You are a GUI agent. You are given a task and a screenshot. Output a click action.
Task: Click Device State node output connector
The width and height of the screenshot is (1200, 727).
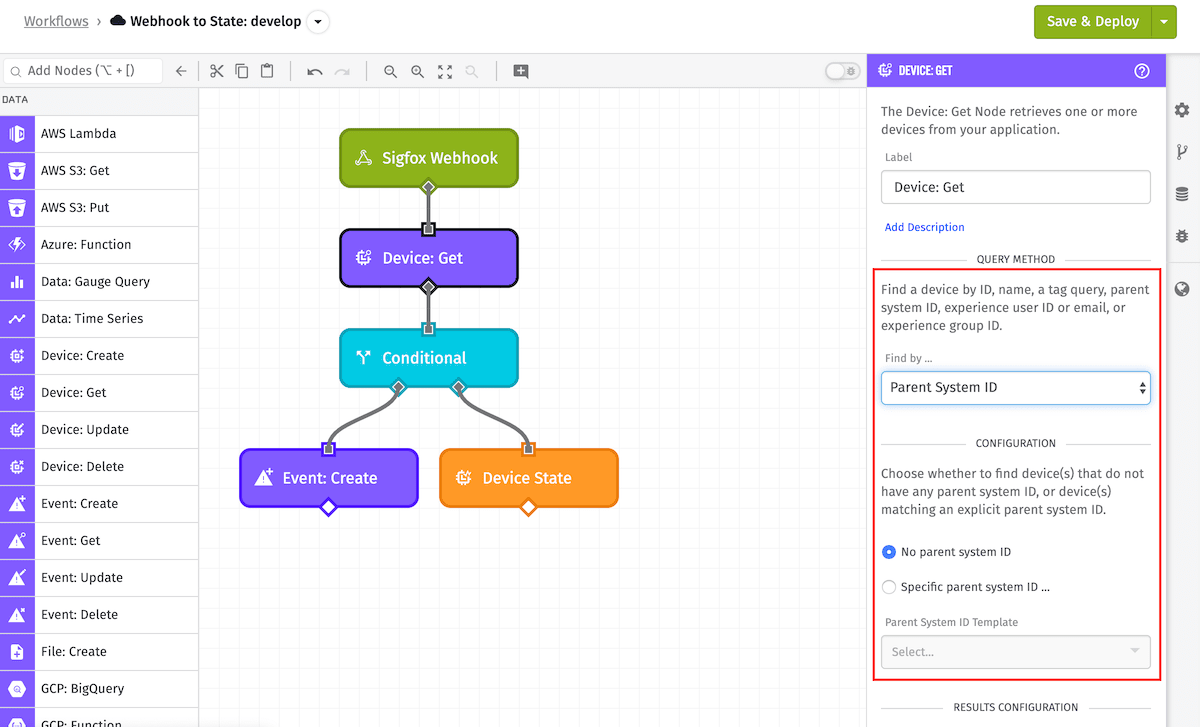point(529,508)
